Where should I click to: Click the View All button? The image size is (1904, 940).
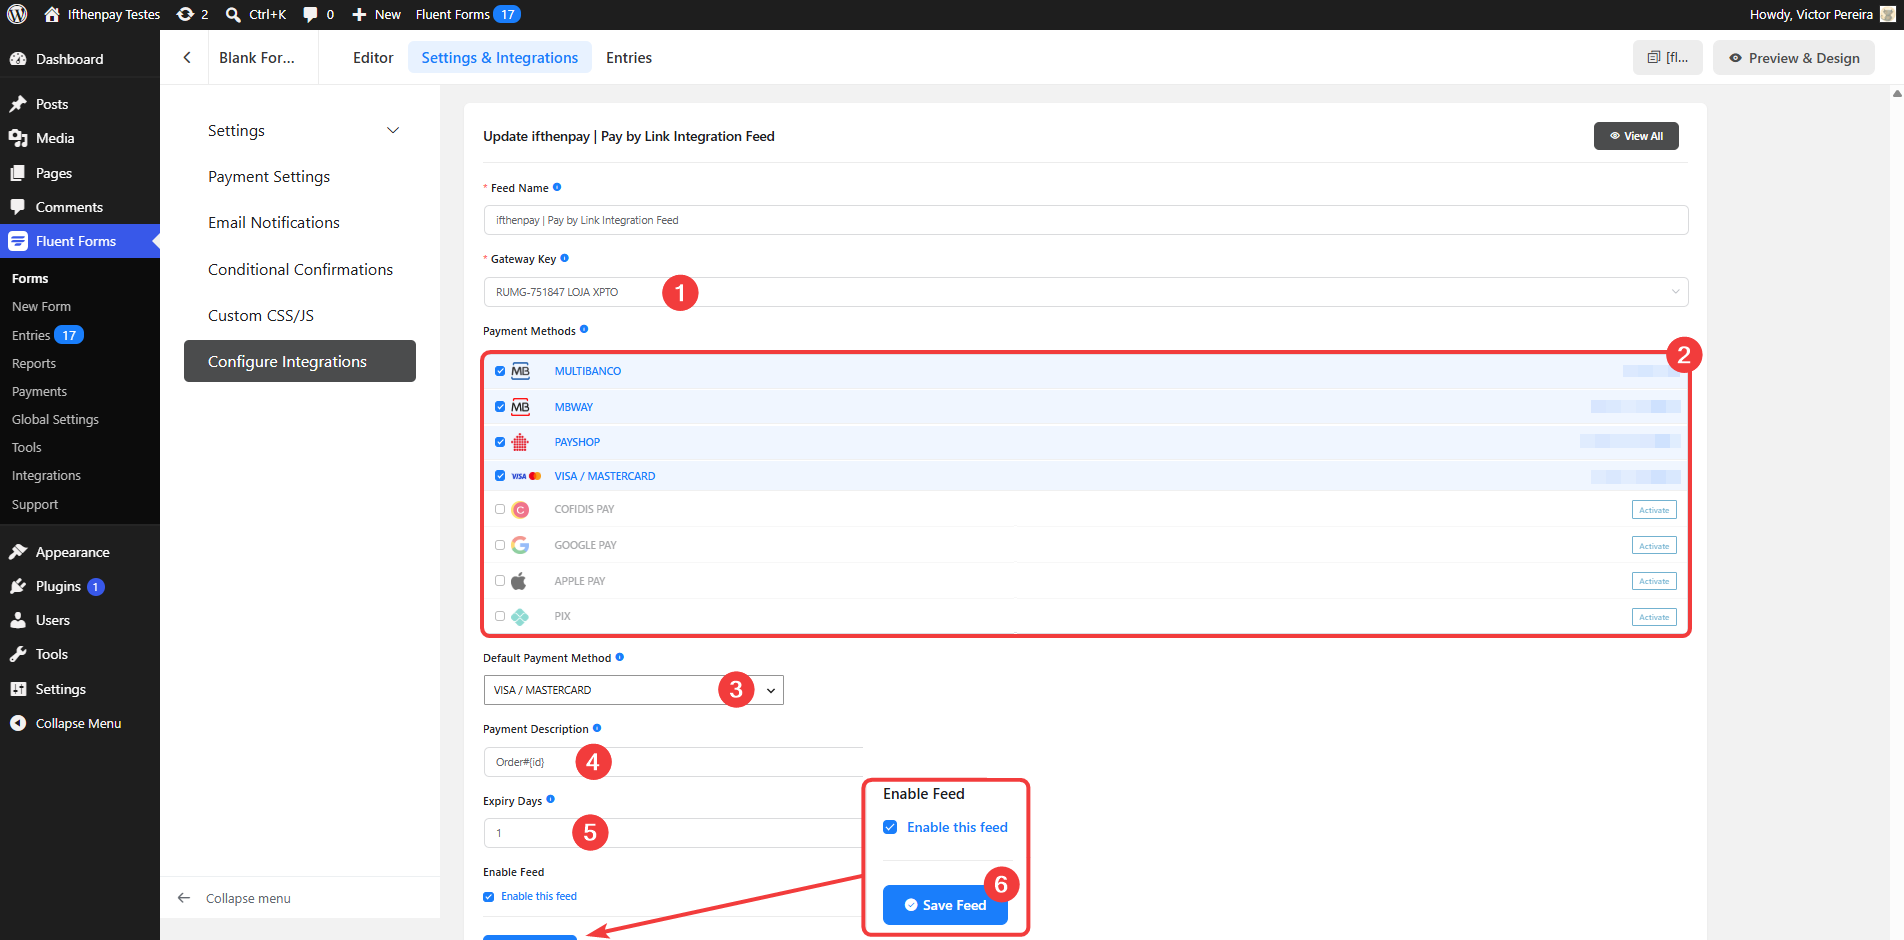(1636, 136)
